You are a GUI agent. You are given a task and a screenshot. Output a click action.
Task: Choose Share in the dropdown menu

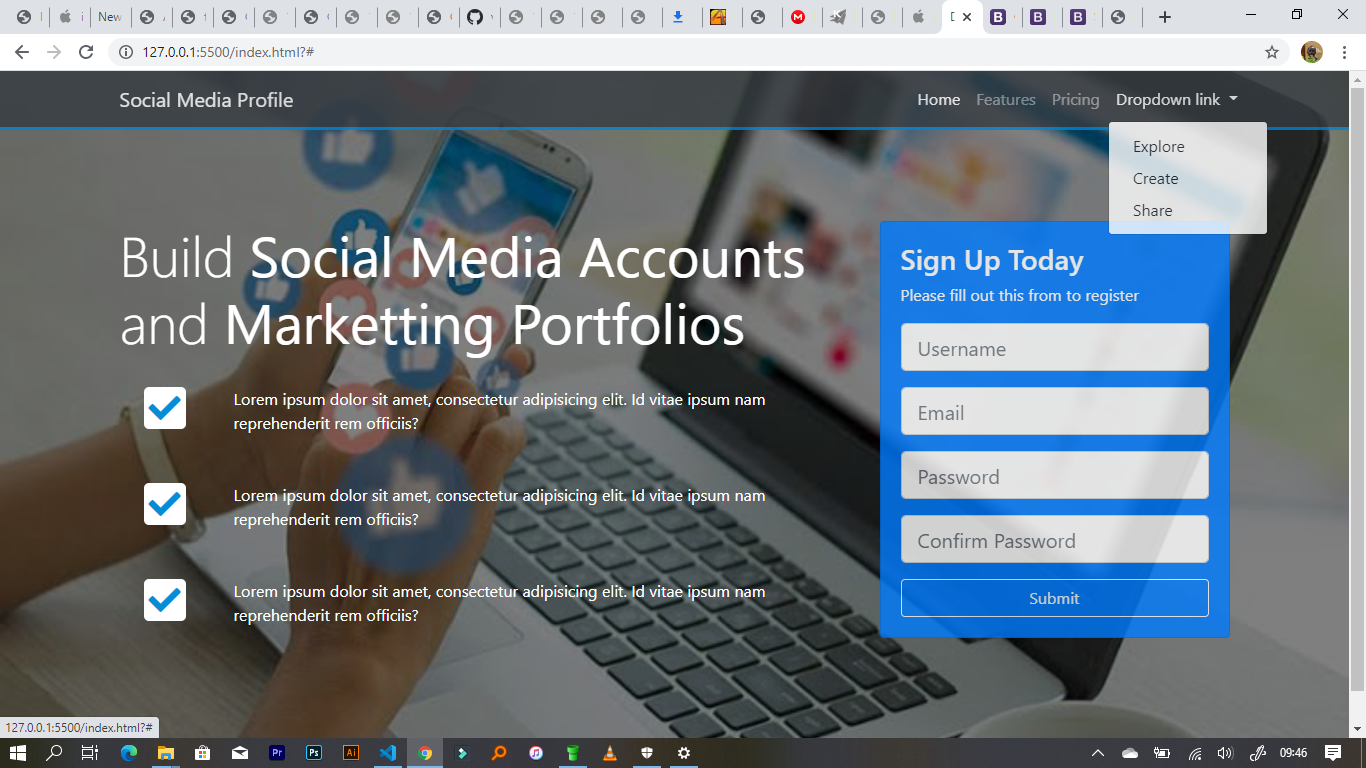coord(1153,211)
